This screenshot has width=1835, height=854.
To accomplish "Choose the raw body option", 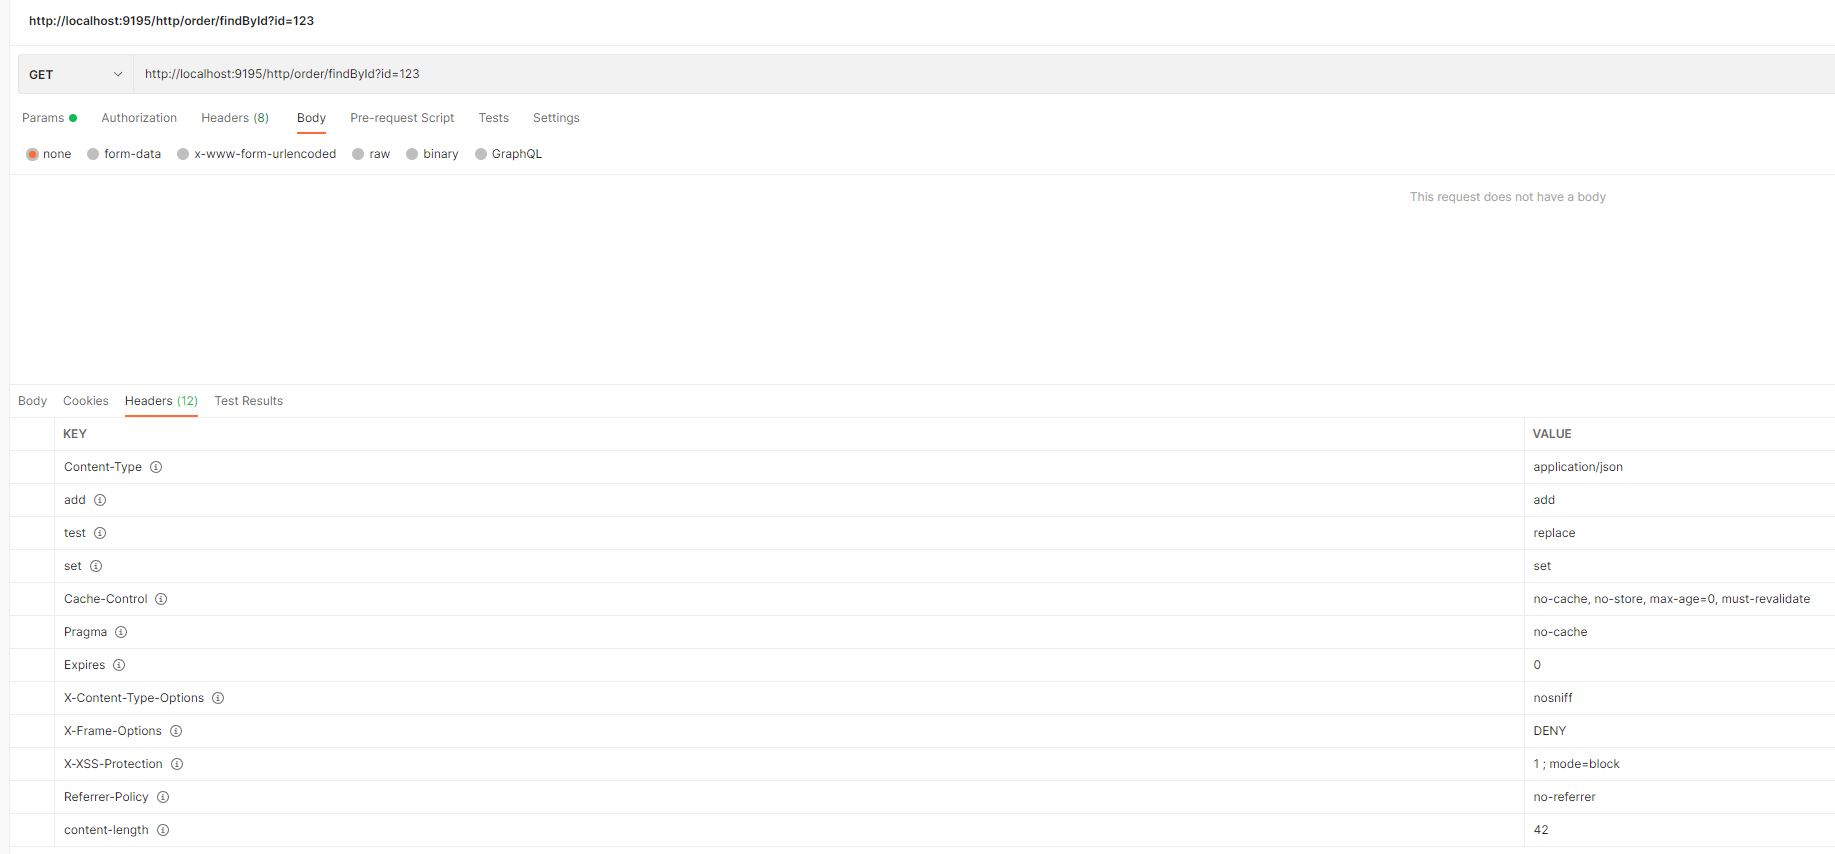I will coord(358,154).
